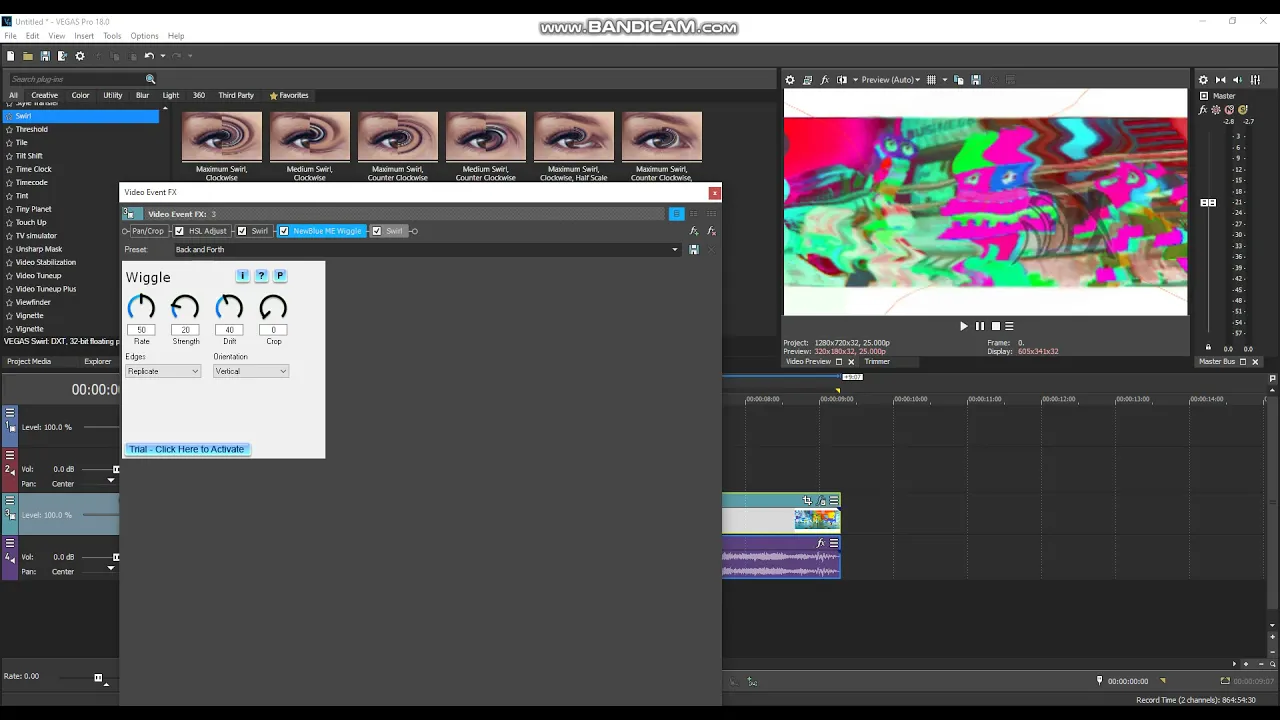Toggle split screen view in the preview toolbar

pyautogui.click(x=842, y=80)
